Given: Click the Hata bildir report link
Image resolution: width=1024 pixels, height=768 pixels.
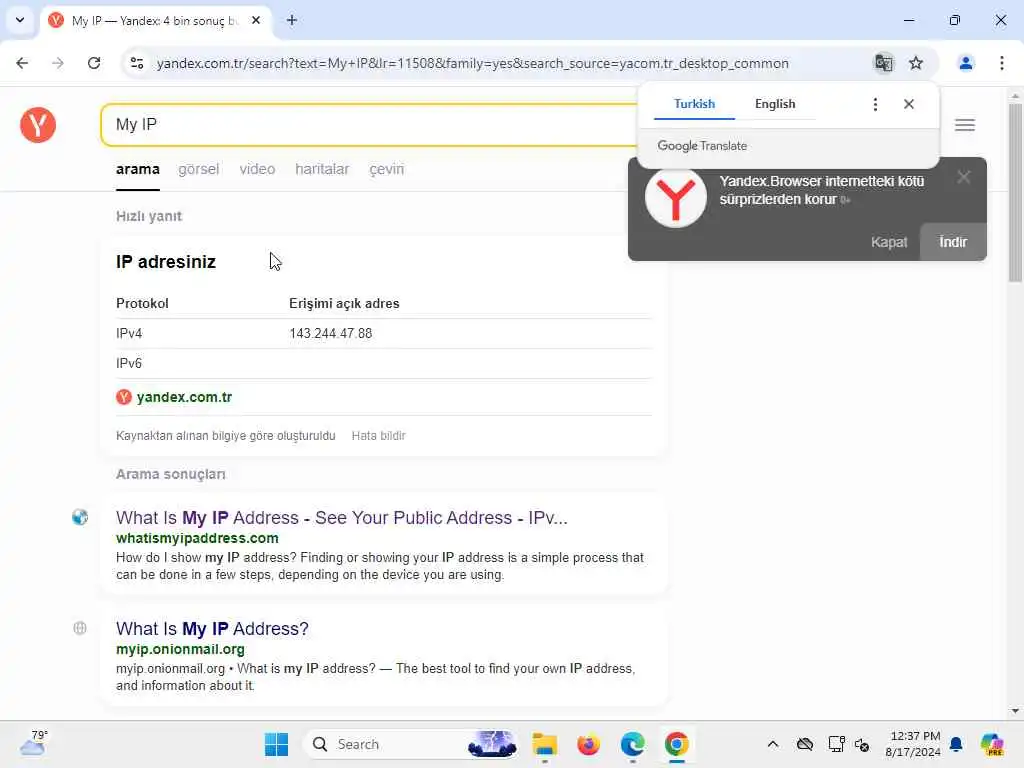Looking at the screenshot, I should click(x=379, y=436).
